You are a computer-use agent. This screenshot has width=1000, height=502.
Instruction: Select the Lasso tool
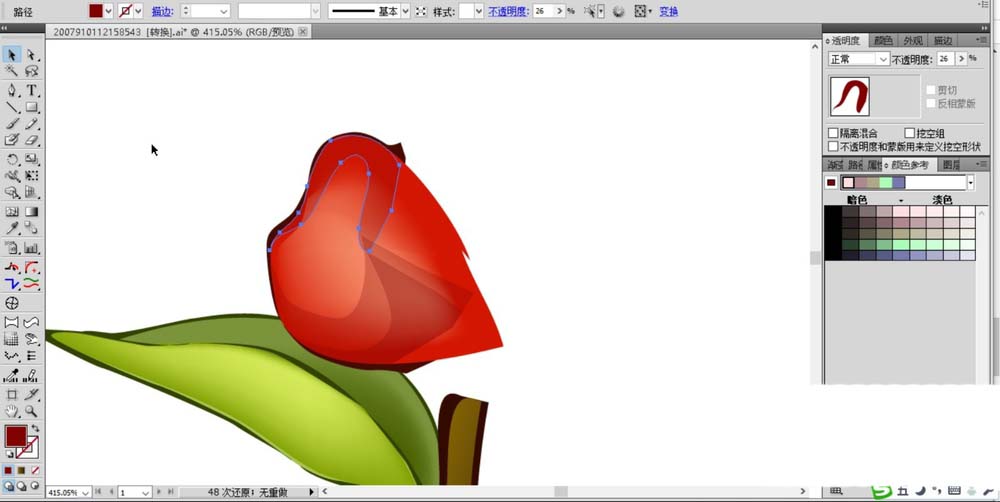(31, 71)
